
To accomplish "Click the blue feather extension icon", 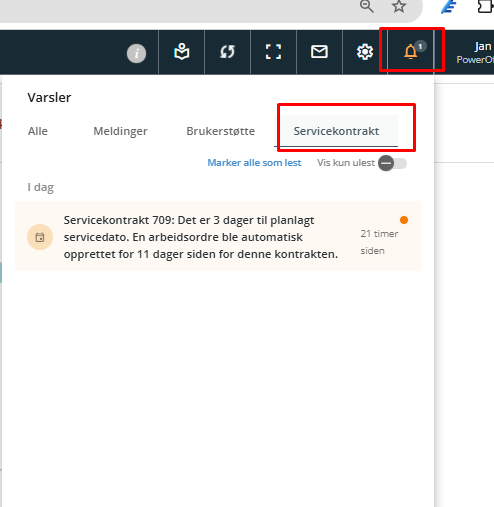I will point(449,7).
